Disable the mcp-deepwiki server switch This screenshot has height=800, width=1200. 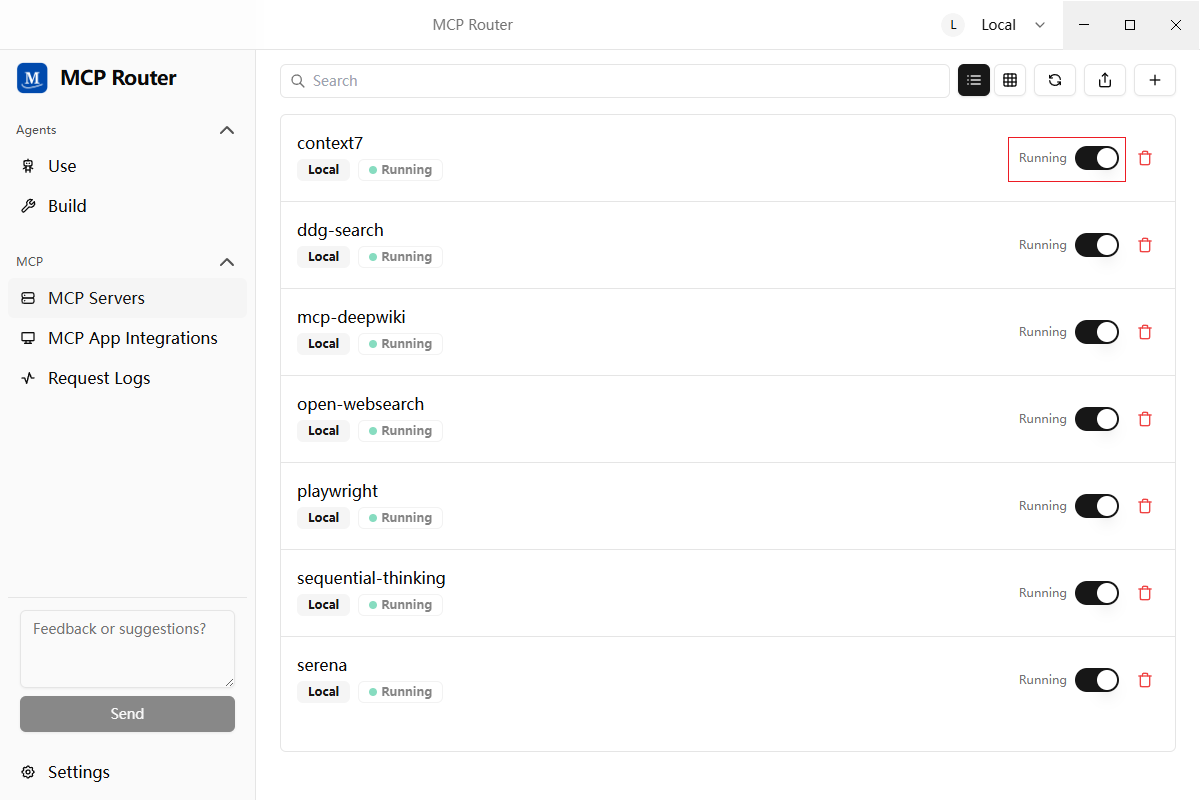point(1096,332)
